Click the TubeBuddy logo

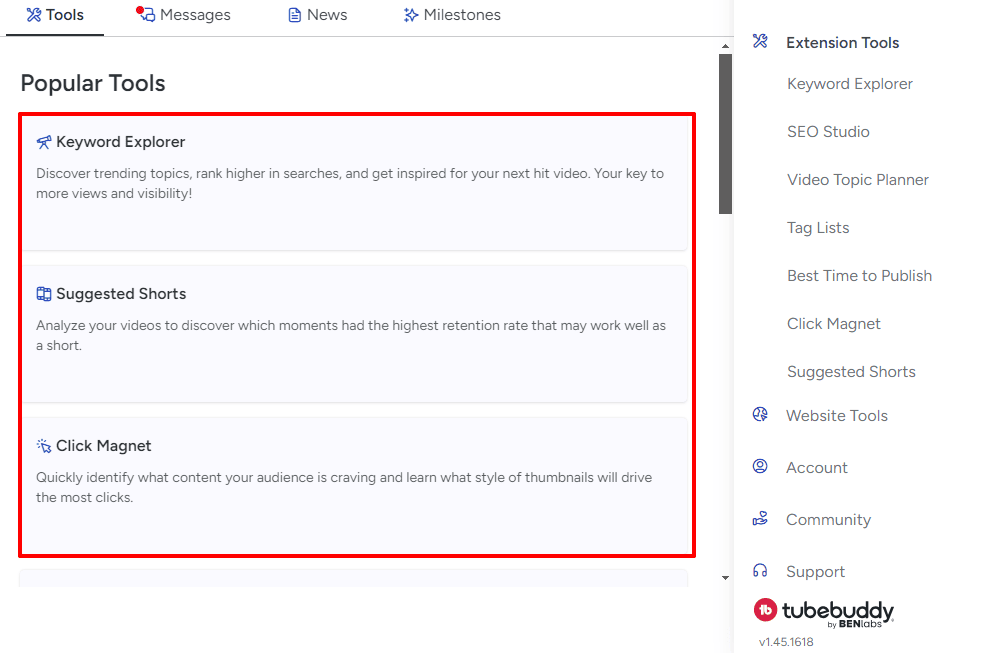coord(823,612)
